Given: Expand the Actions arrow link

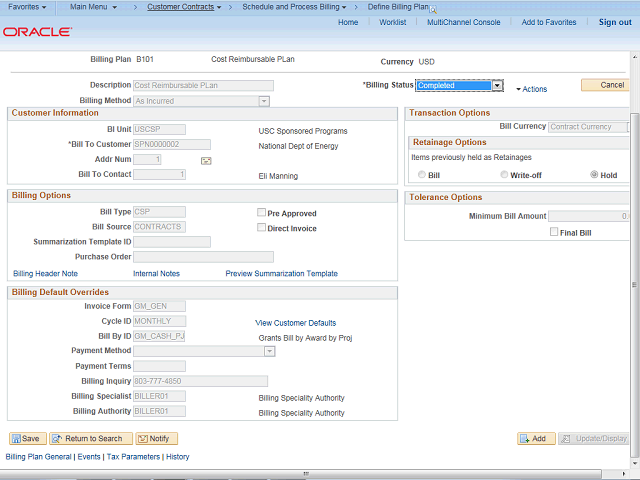Looking at the screenshot, I should point(531,89).
